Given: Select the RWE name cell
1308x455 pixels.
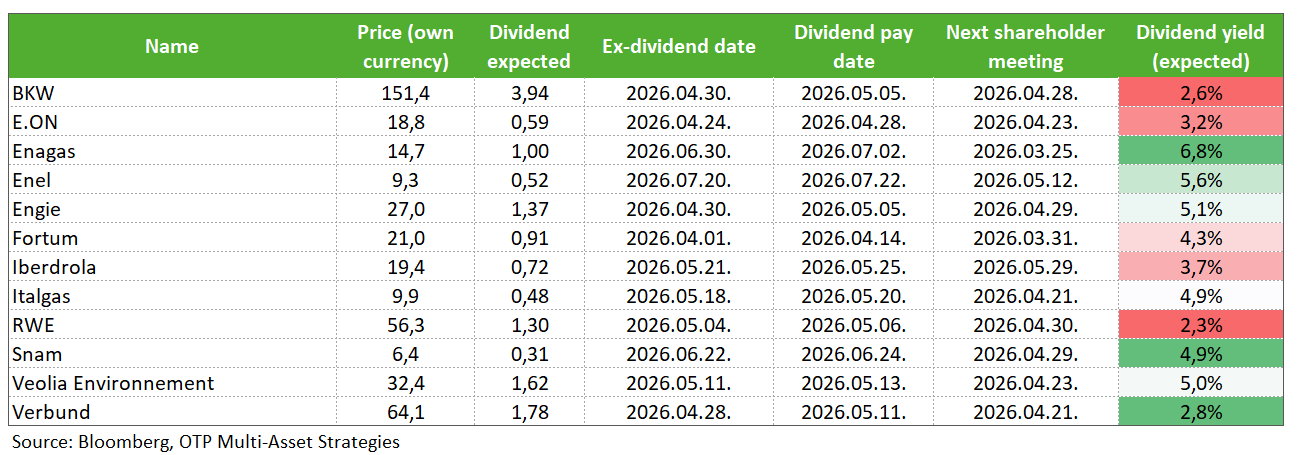Looking at the screenshot, I should coord(171,325).
